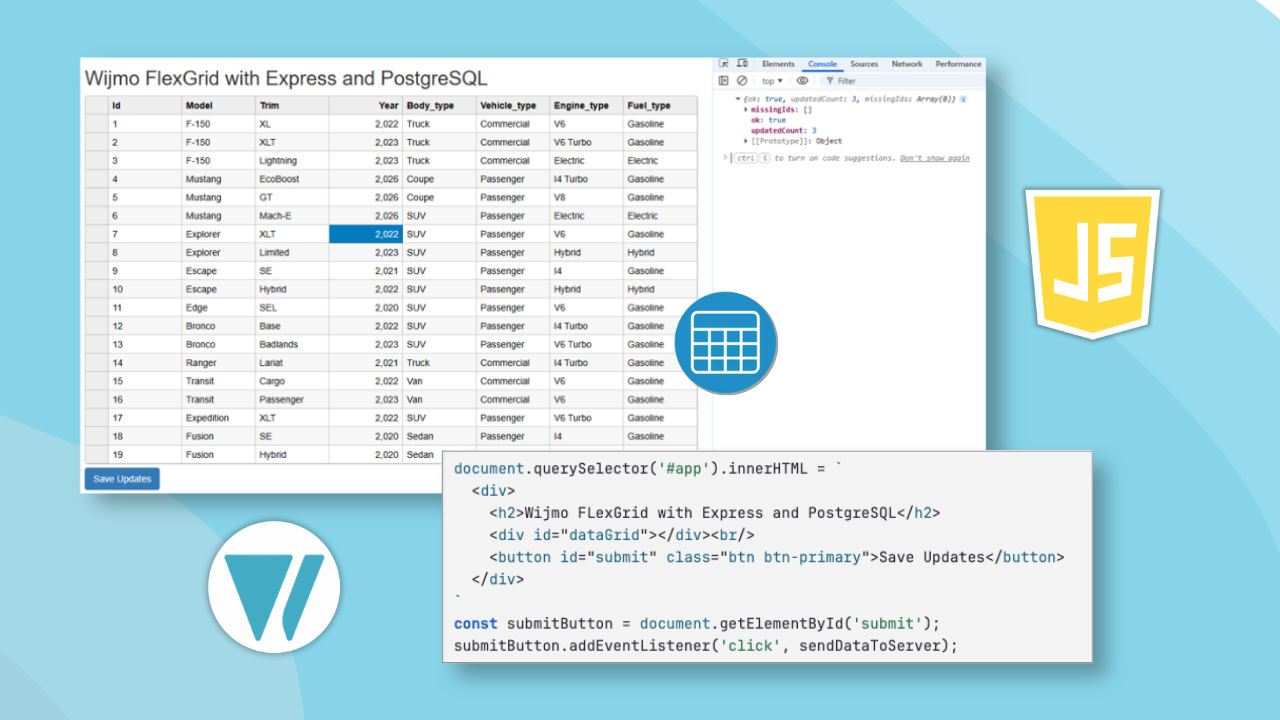Activate the inspect element picker icon

click(x=724, y=64)
